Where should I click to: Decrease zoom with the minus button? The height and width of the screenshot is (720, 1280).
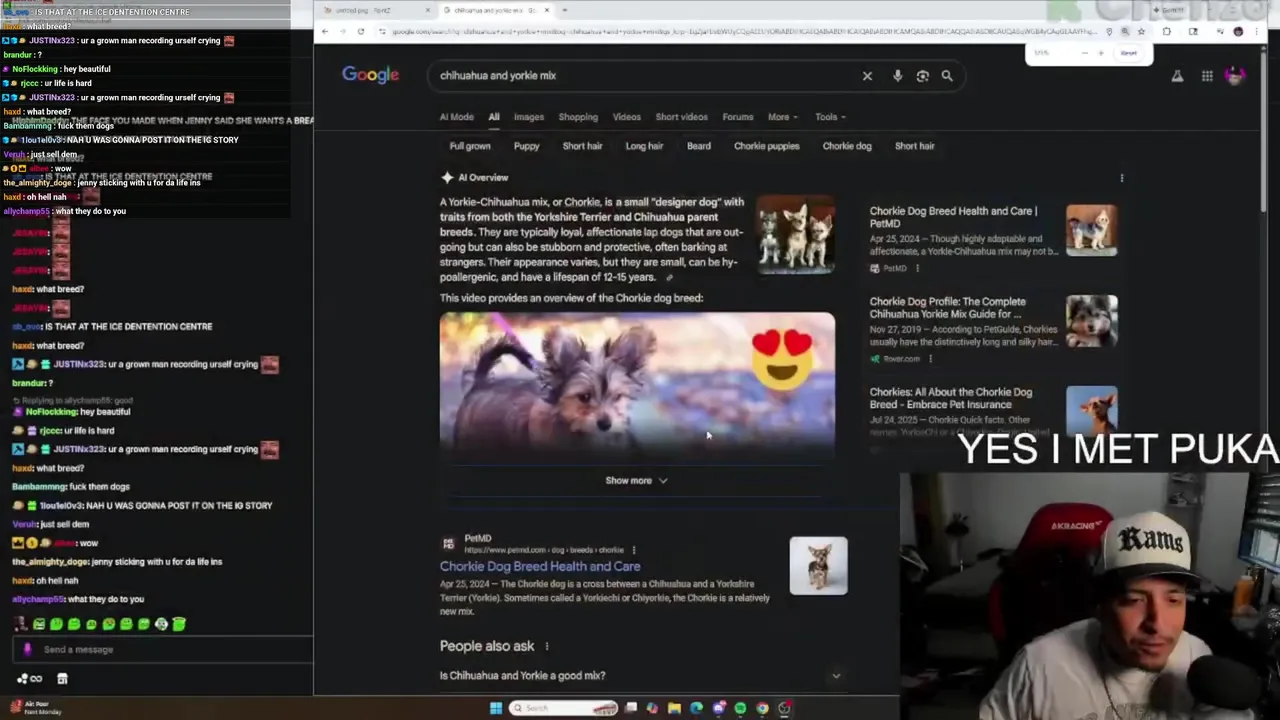coord(1083,53)
